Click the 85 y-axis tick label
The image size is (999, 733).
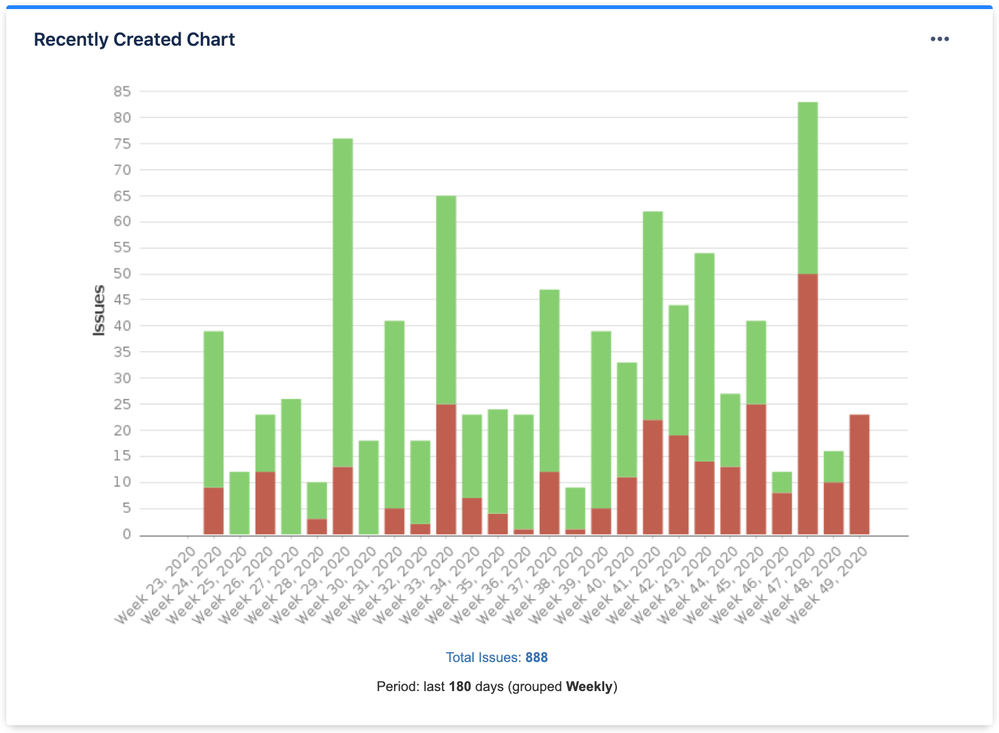[122, 92]
